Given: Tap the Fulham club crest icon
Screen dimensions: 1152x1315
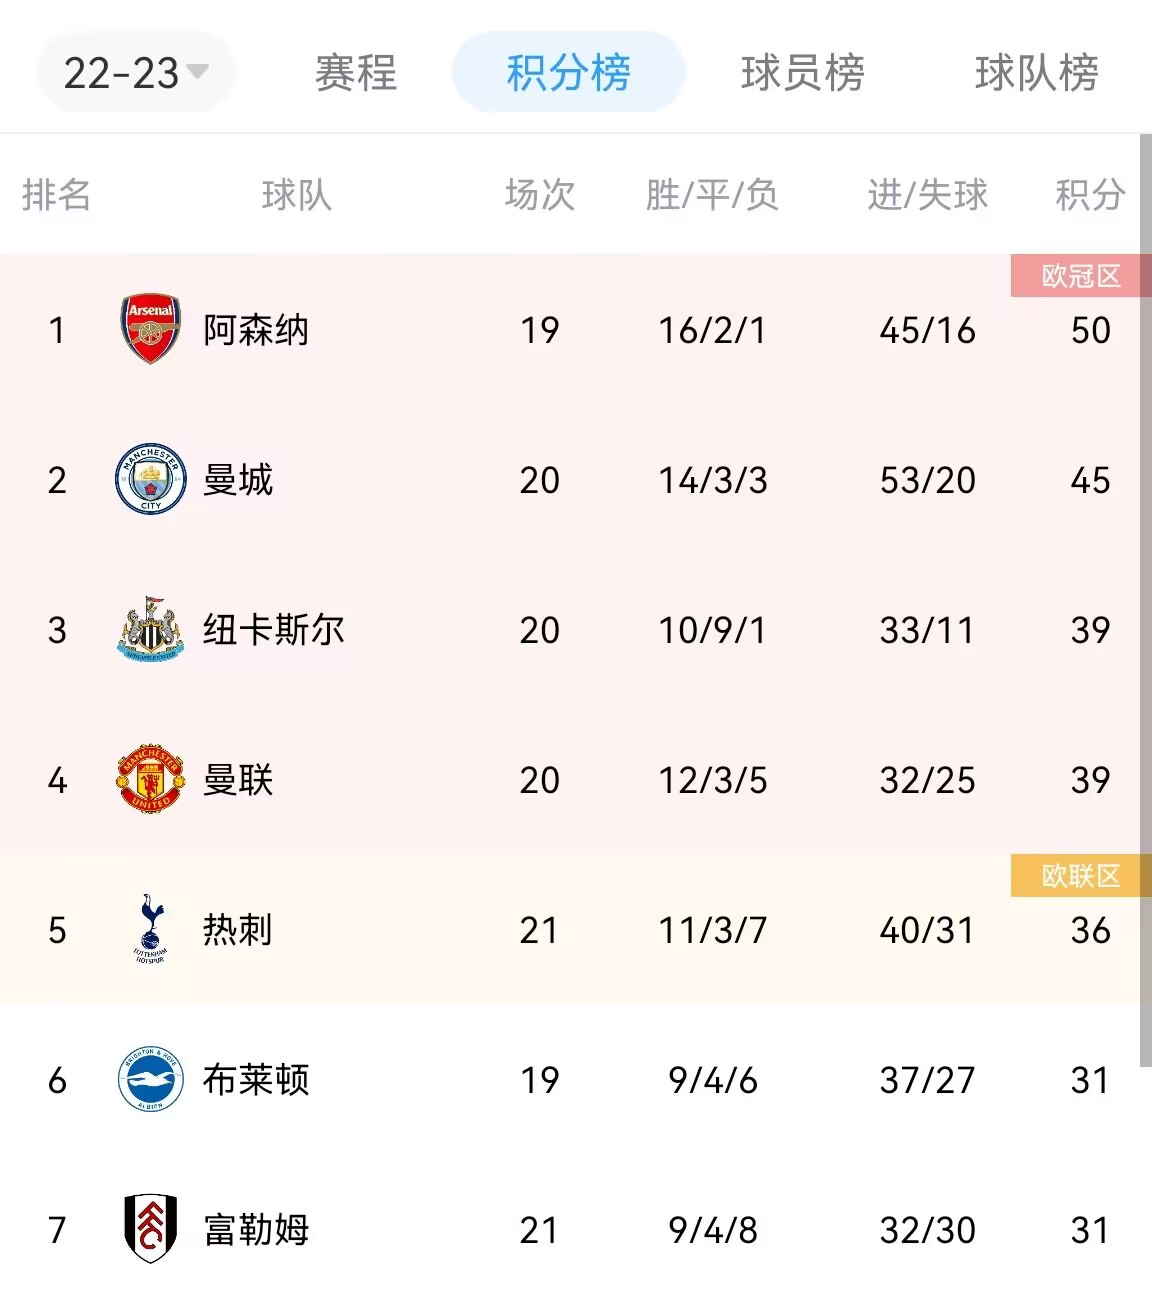Looking at the screenshot, I should (x=151, y=1229).
